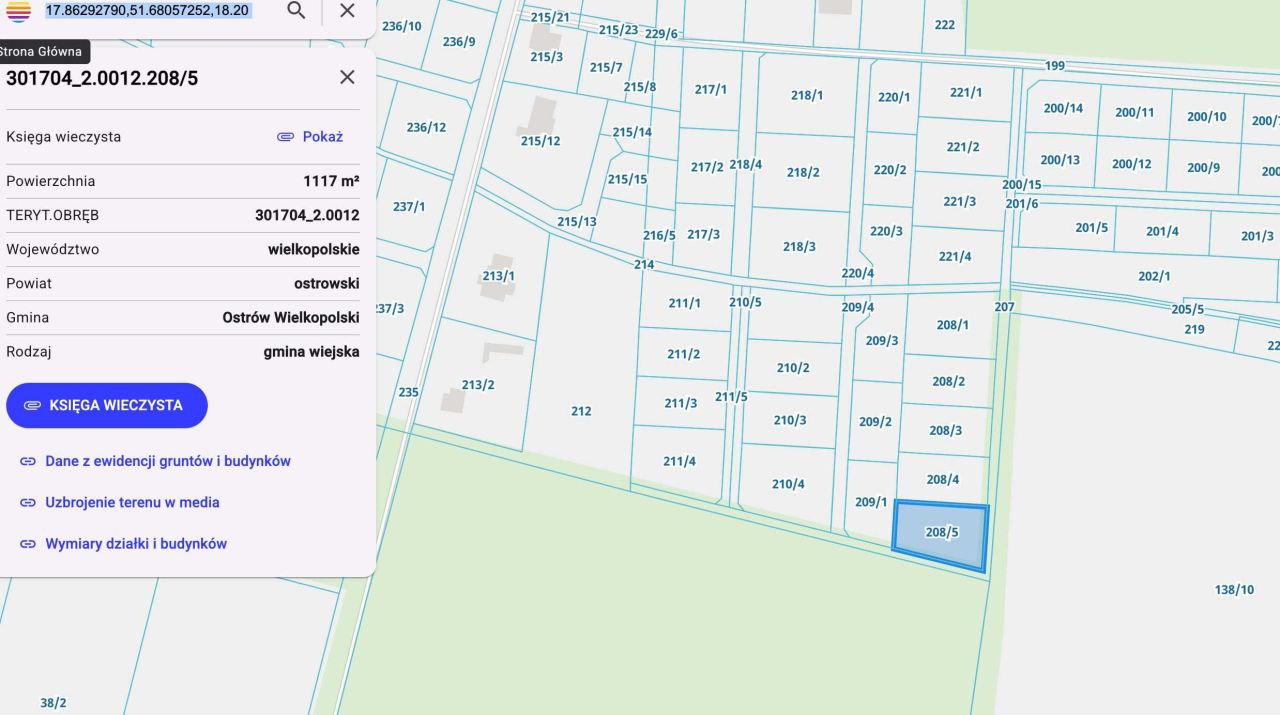1280x715 pixels.
Task: Select parcel 218/1 on the map
Action: tap(807, 95)
